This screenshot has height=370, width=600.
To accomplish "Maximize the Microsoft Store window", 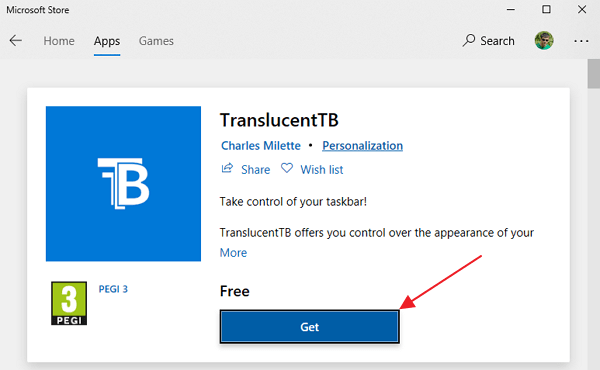I will point(546,9).
